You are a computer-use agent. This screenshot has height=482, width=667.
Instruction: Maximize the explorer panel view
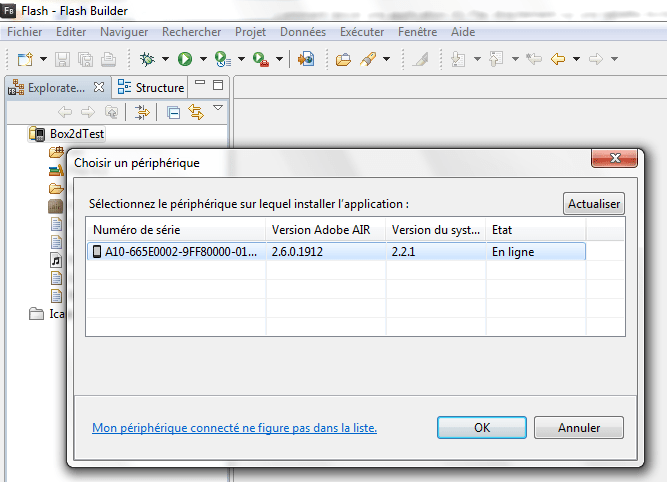[x=218, y=85]
